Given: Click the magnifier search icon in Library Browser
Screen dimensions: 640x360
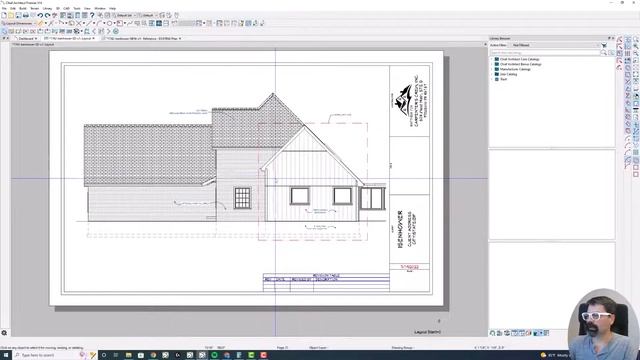Looking at the screenshot, I should pyautogui.click(x=604, y=53).
